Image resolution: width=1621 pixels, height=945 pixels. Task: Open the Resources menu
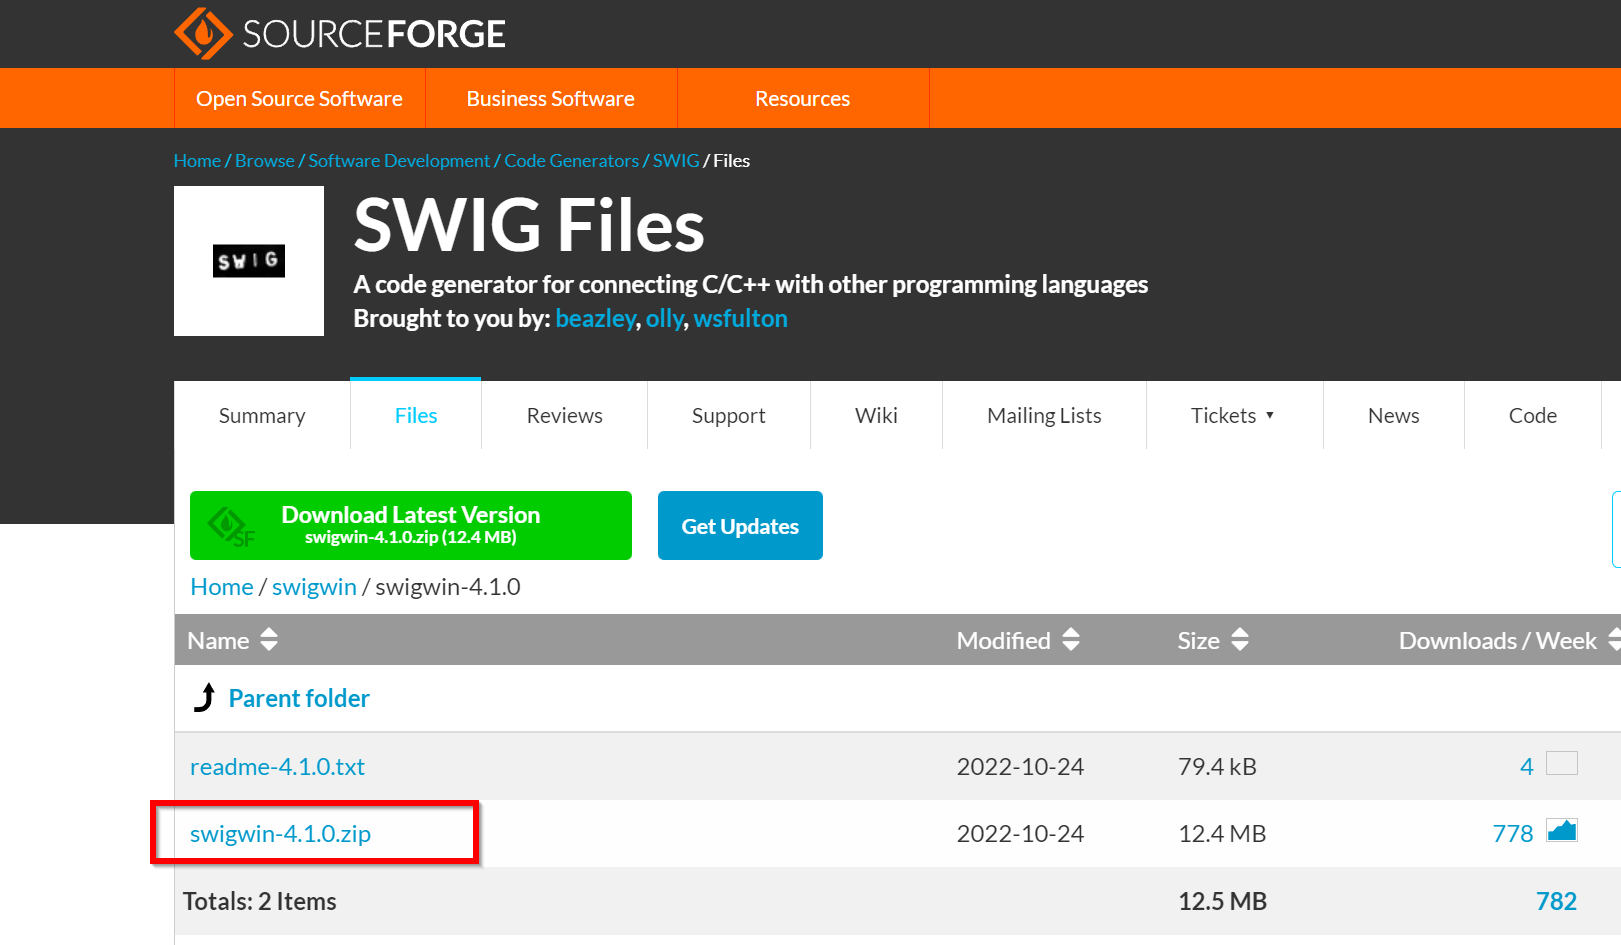pos(802,99)
